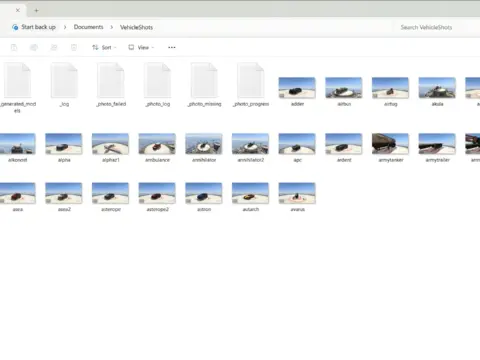Viewport: 480px width, 360px height.
Task: Open the Sort dropdown menu
Action: click(x=104, y=47)
